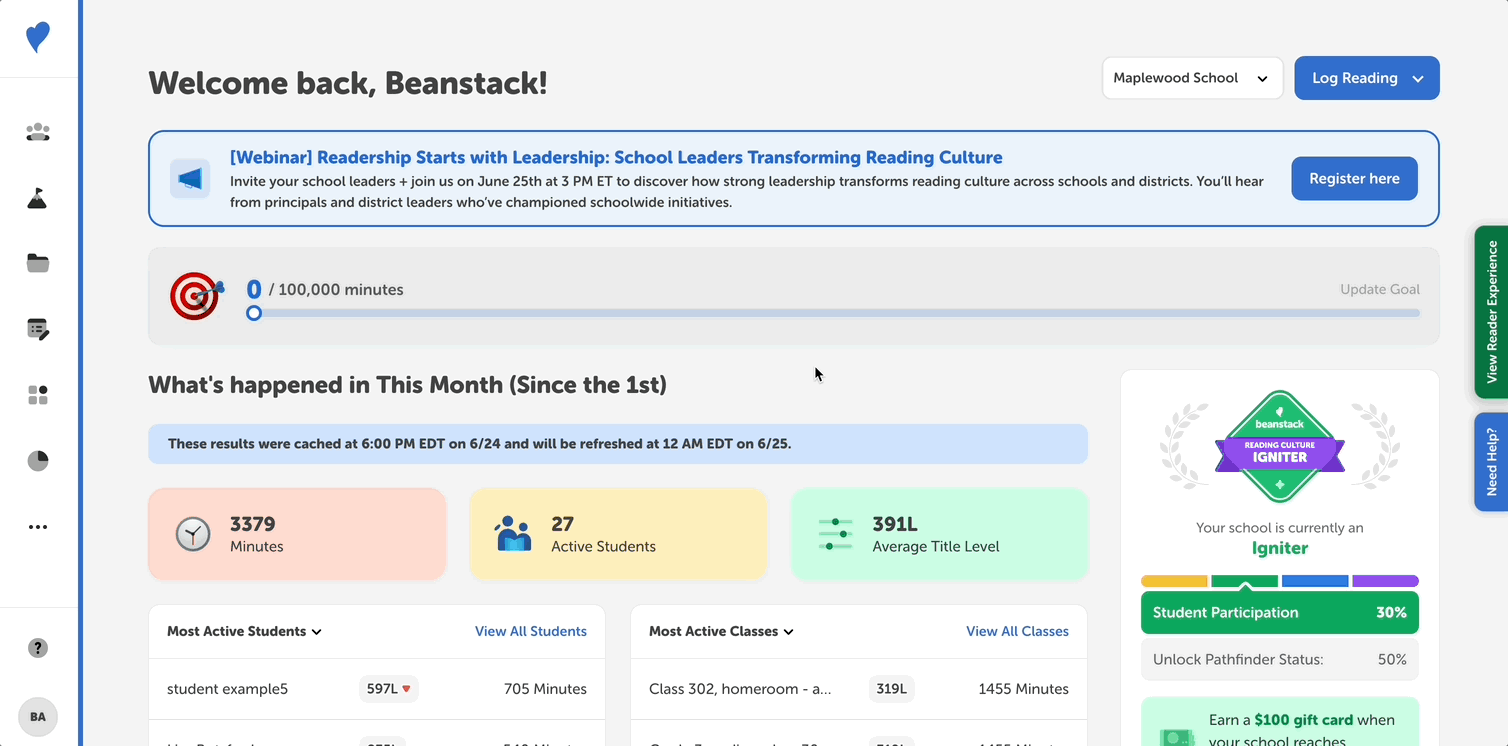Select the Challenges mountain icon in the sidebar
The height and width of the screenshot is (746, 1508).
coord(38,198)
